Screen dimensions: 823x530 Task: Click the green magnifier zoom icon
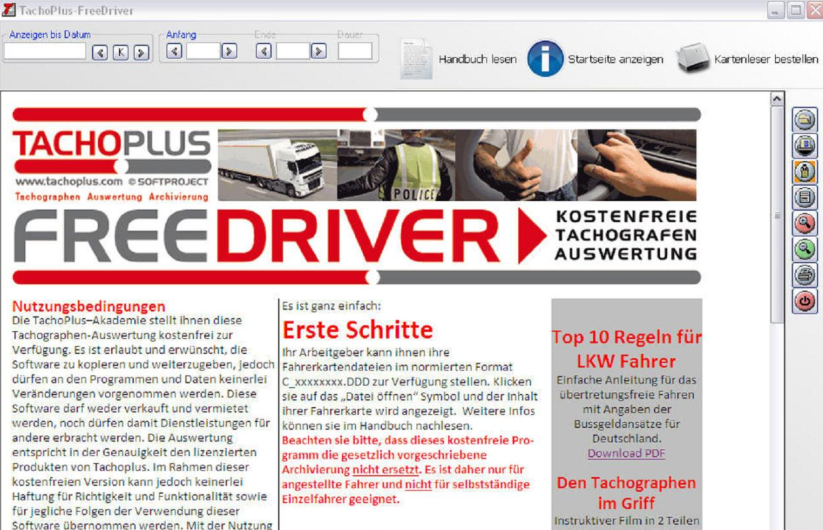click(x=804, y=249)
